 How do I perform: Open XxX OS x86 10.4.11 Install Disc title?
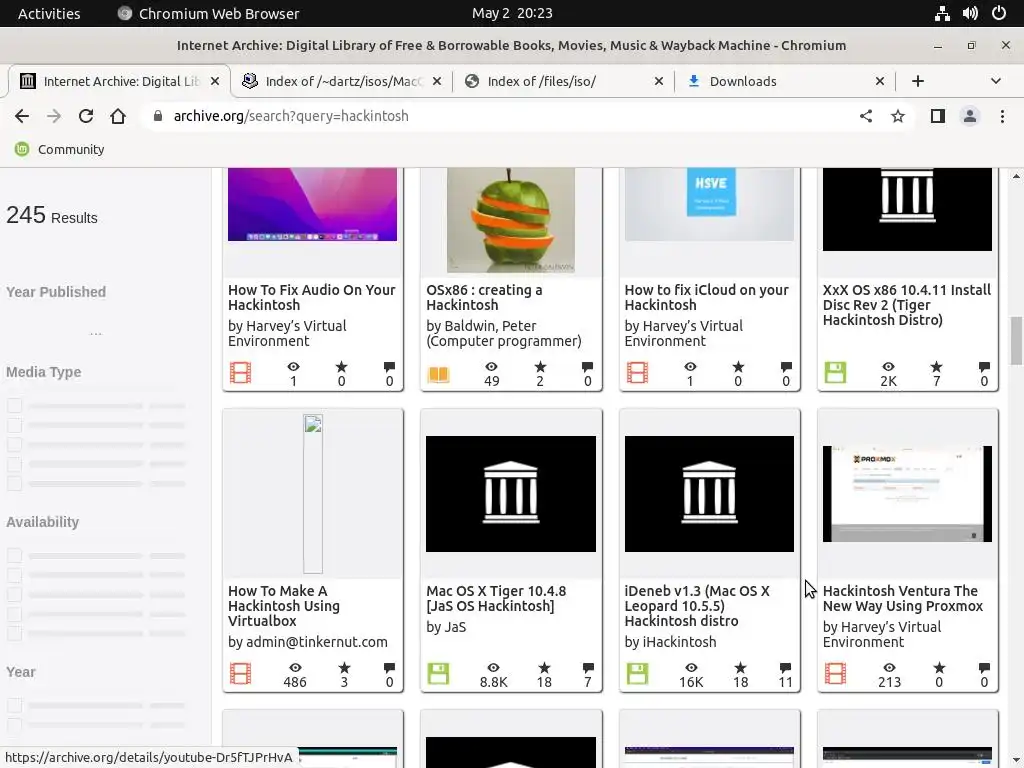(x=906, y=305)
